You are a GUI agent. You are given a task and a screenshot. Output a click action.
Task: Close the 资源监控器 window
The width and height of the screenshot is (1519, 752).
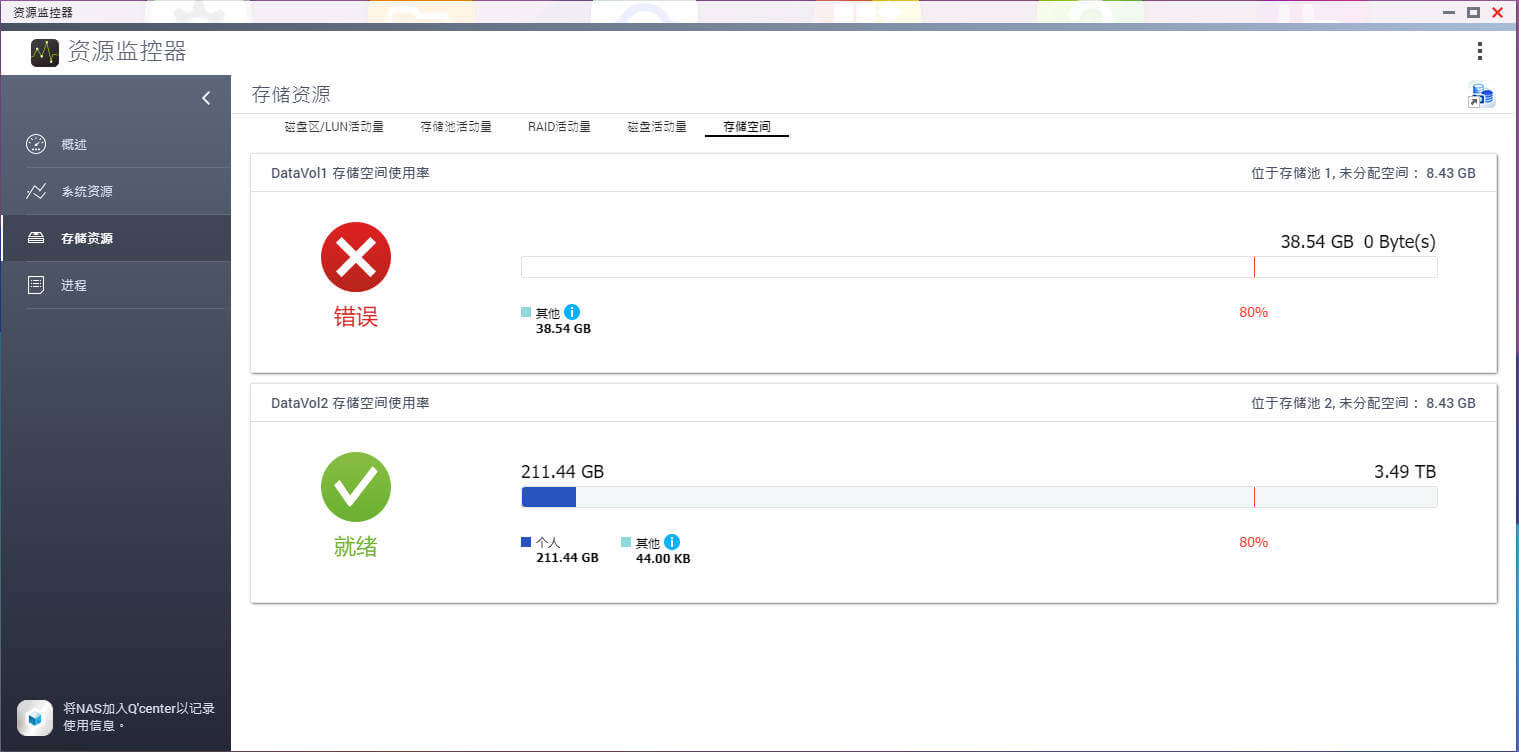click(1497, 12)
